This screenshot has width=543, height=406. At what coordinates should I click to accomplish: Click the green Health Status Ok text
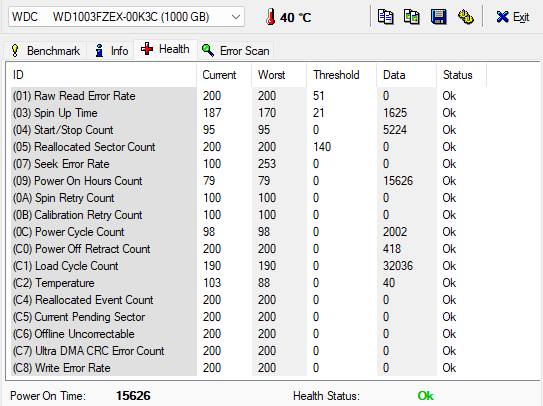click(425, 396)
